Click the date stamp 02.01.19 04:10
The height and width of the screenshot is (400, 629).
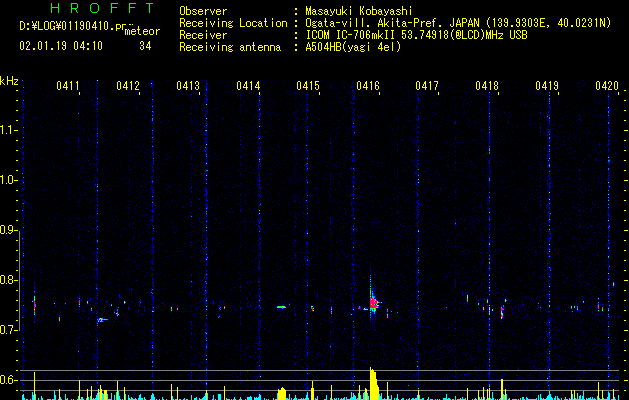pyautogui.click(x=61, y=46)
